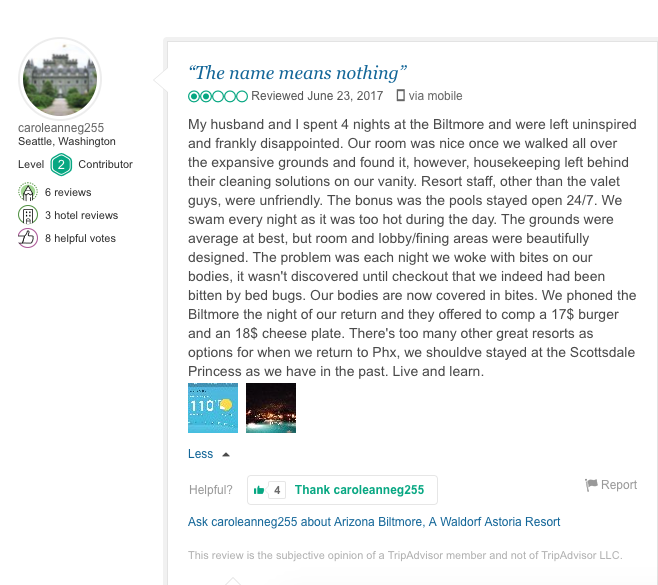Click the 8 helpful votes text
Screen dimensions: 658x585
[80, 238]
